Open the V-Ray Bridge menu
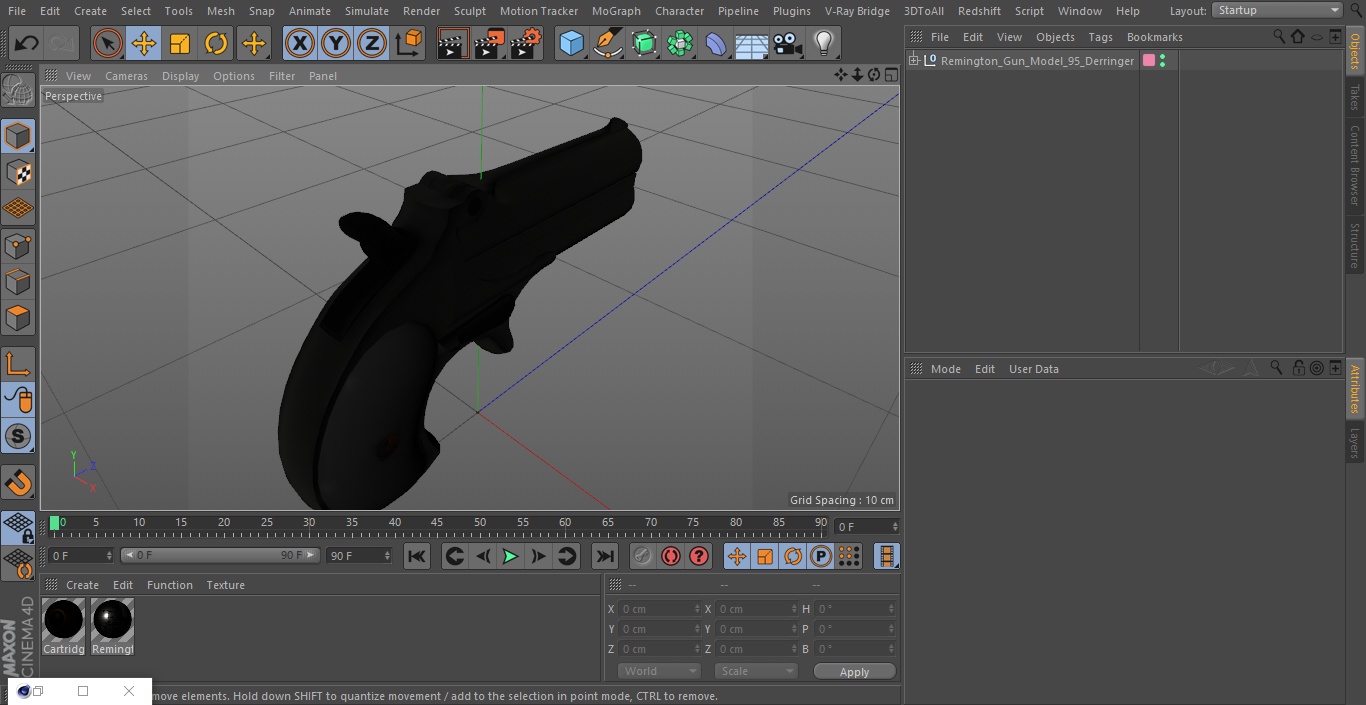1366x705 pixels. (x=857, y=11)
